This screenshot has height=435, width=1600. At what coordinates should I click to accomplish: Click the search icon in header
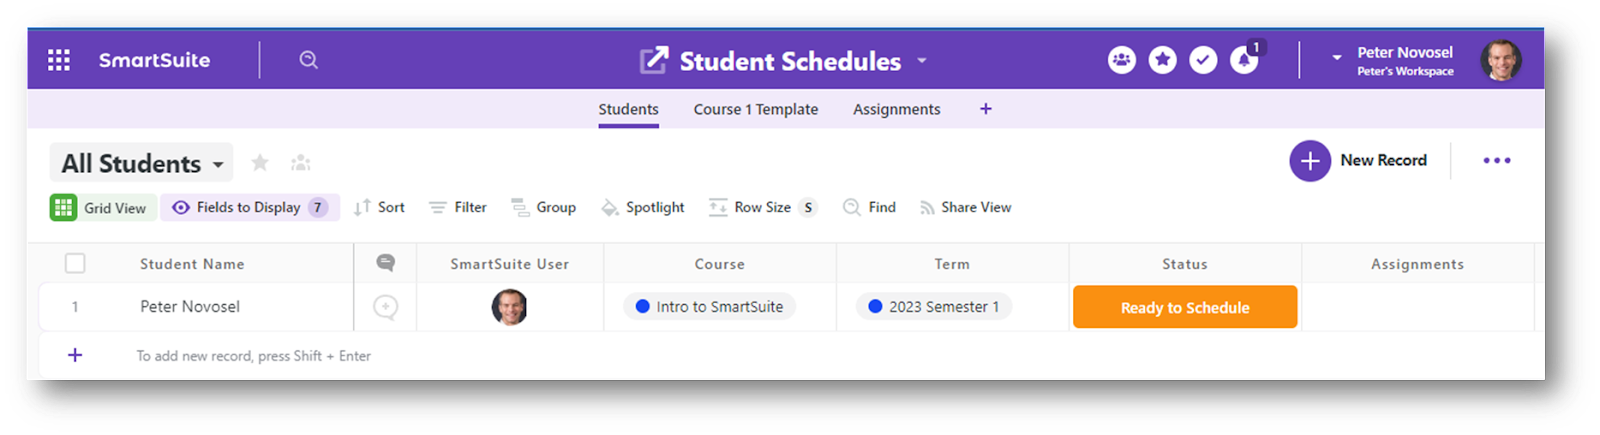pos(308,60)
